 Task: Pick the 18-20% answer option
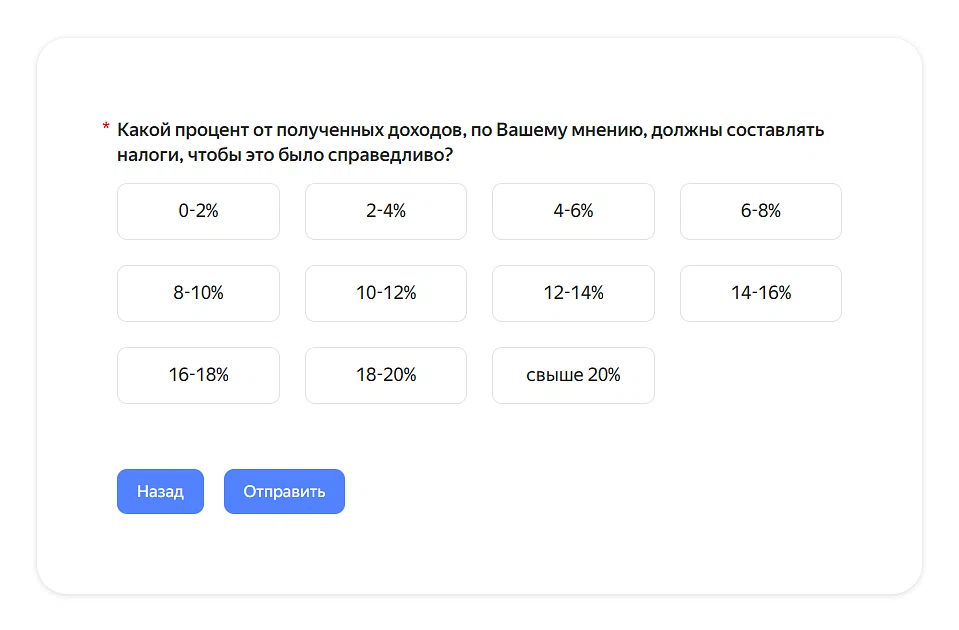point(385,375)
